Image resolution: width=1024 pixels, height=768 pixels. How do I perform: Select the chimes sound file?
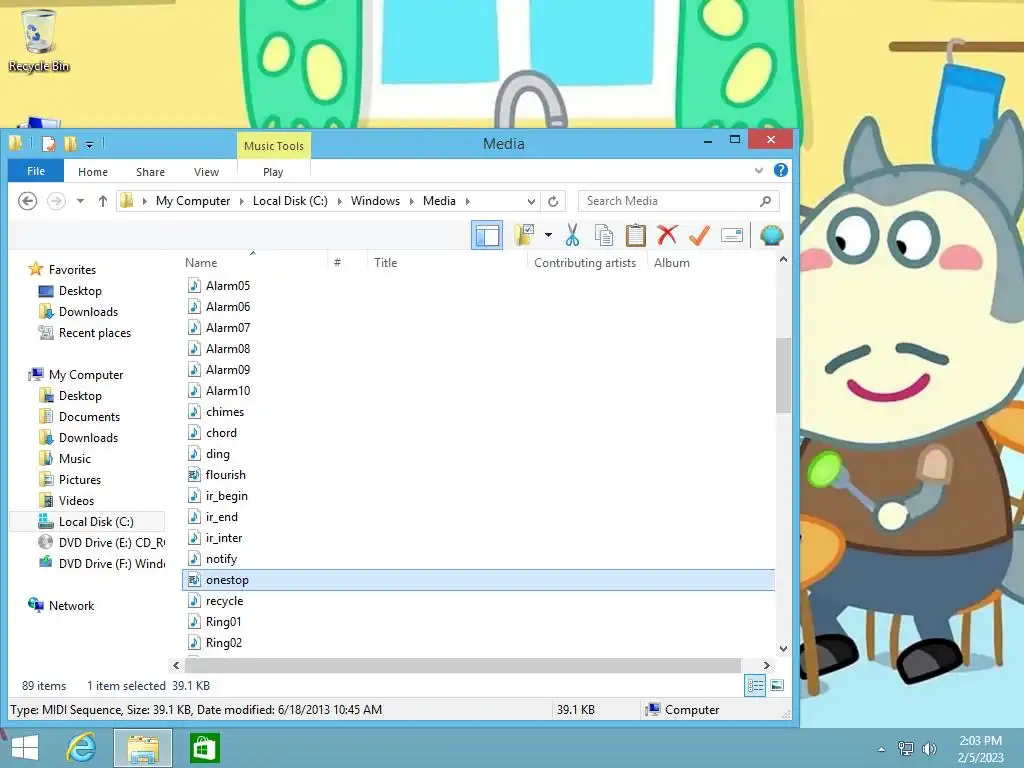225,412
